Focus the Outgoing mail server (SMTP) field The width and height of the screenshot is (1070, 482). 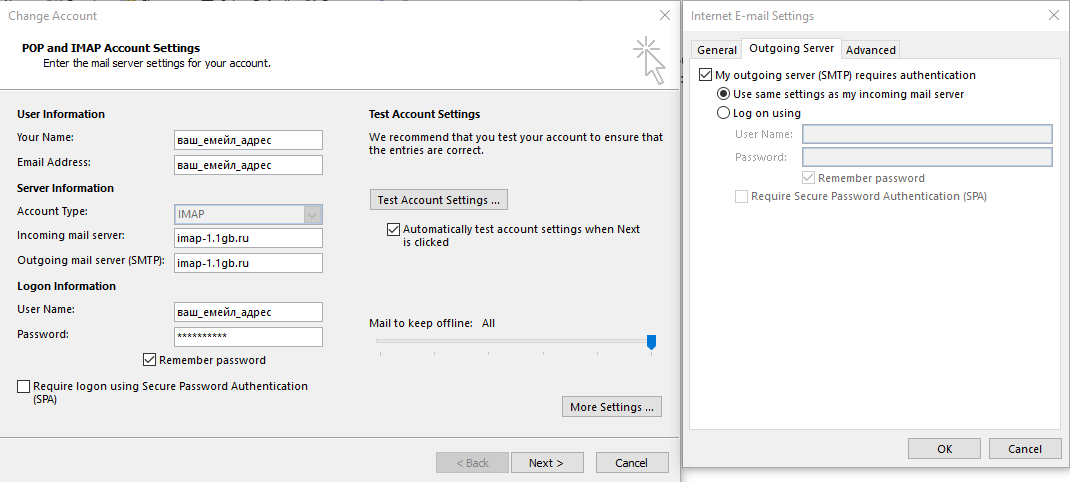click(x=248, y=263)
